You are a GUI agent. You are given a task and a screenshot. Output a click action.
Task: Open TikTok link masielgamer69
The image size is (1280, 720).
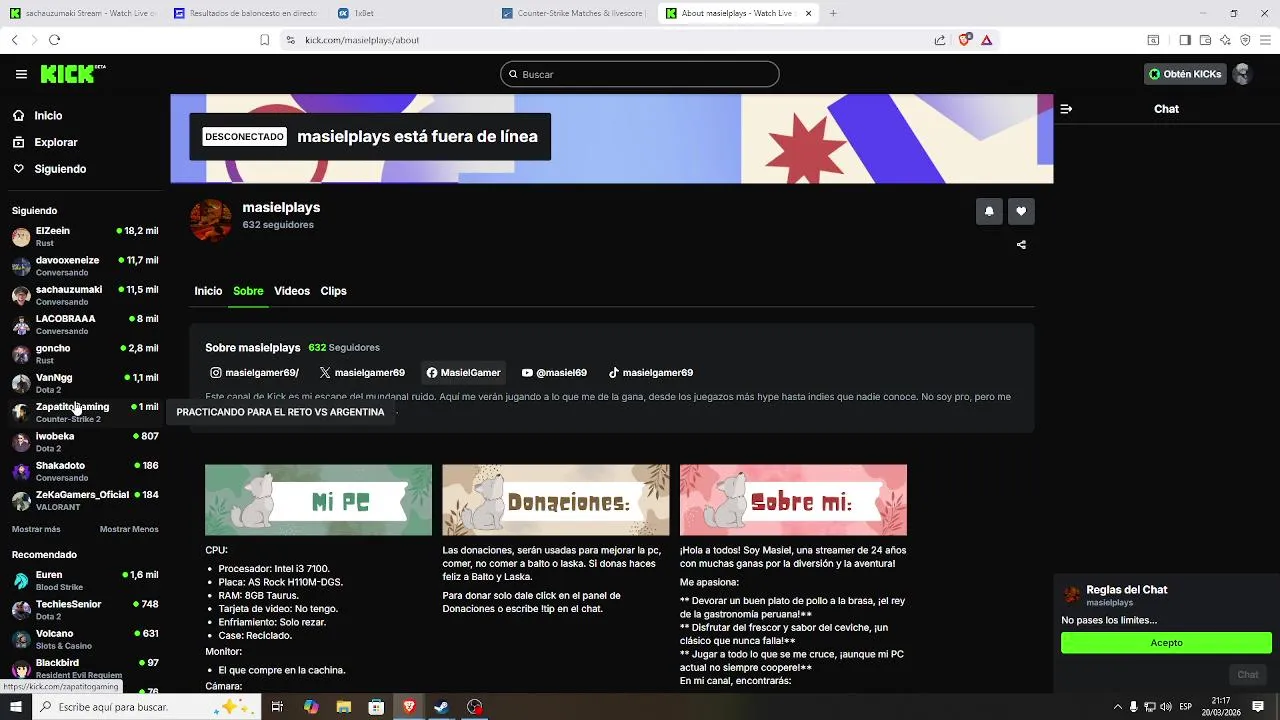click(651, 373)
